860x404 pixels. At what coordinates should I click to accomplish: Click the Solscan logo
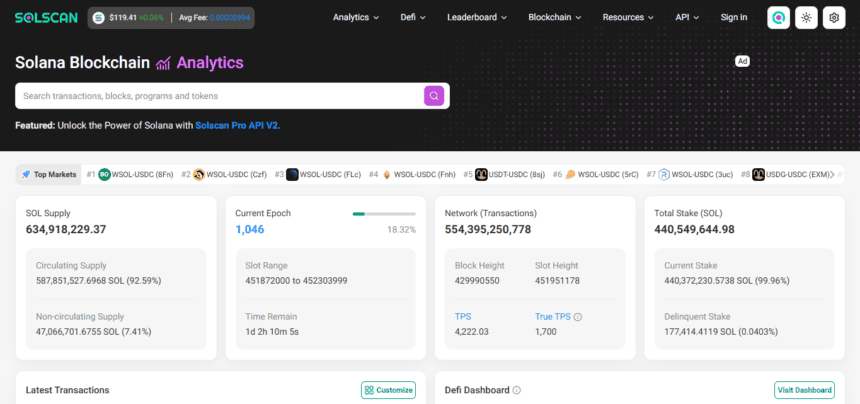click(46, 18)
